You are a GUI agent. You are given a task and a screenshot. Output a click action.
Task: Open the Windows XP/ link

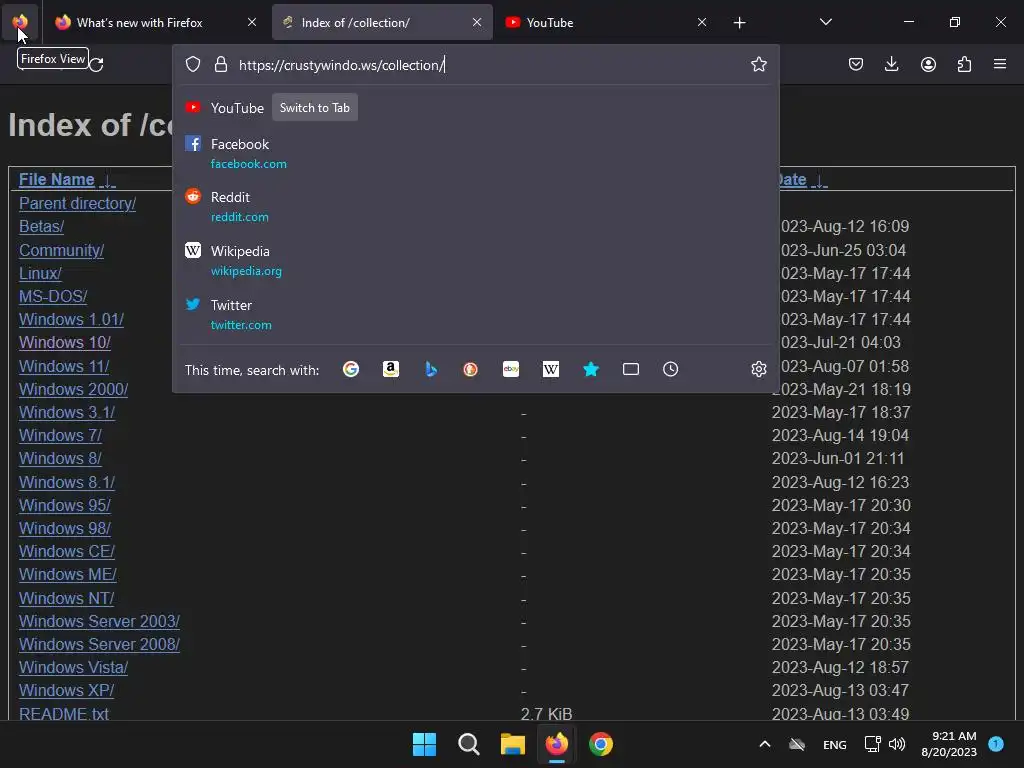point(67,691)
